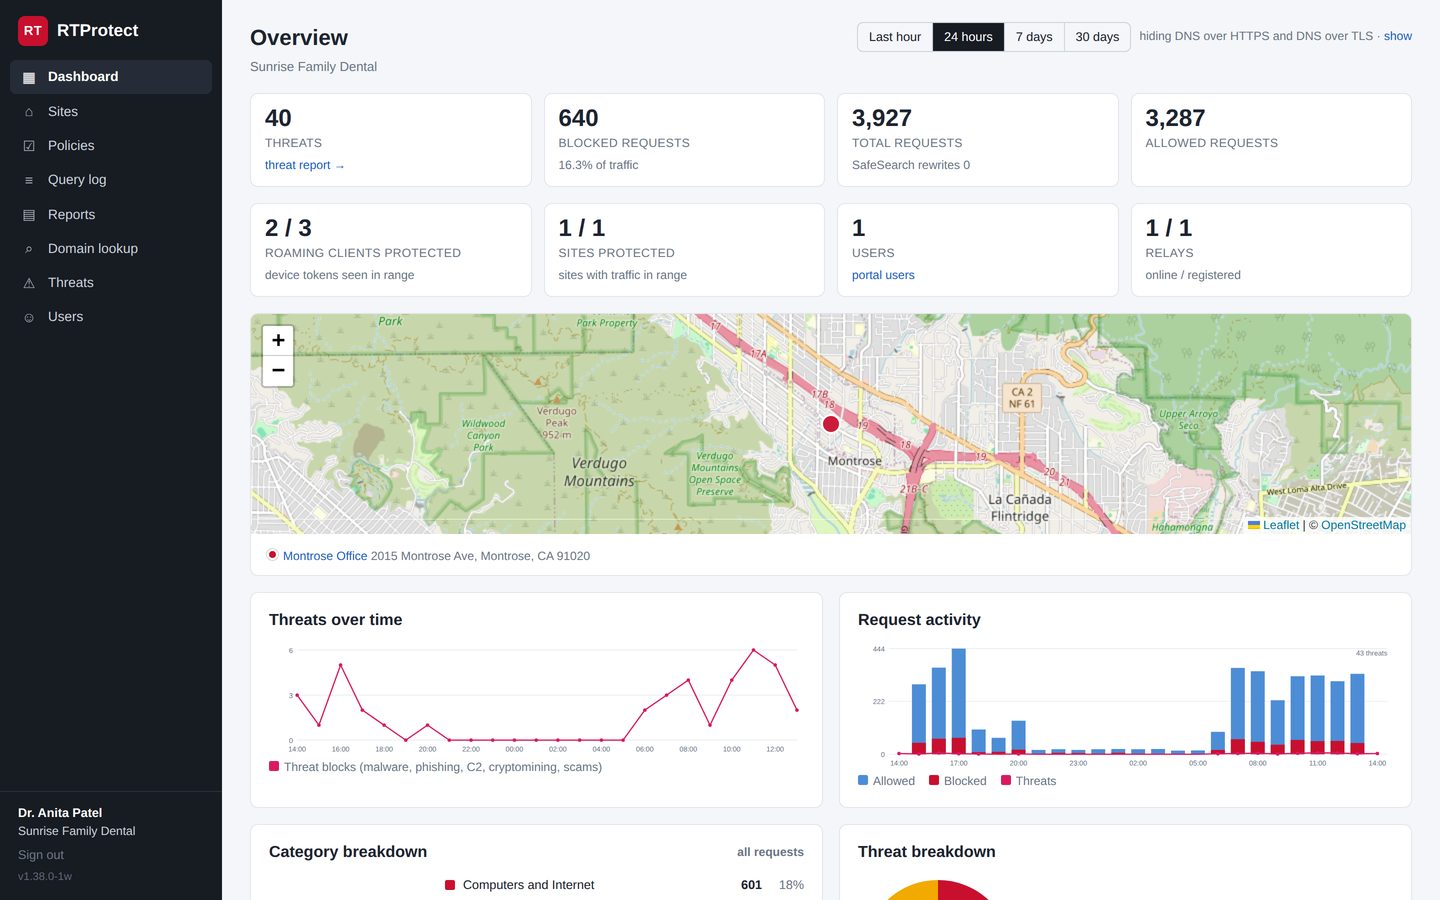Viewport: 1440px width, 900px height.
Task: Select the Last hour time range
Action: click(894, 37)
